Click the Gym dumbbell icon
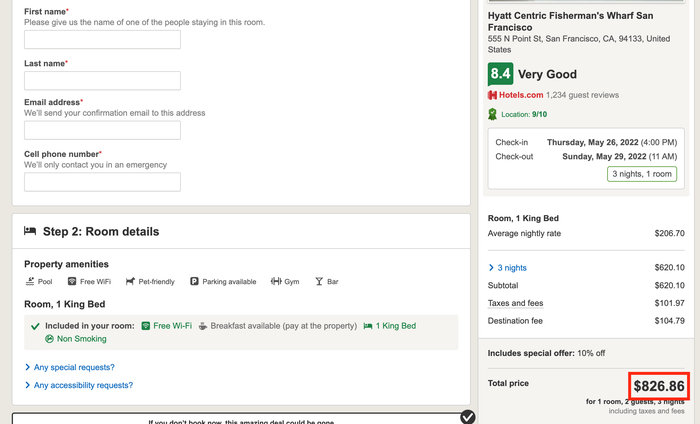 pyautogui.click(x=276, y=281)
